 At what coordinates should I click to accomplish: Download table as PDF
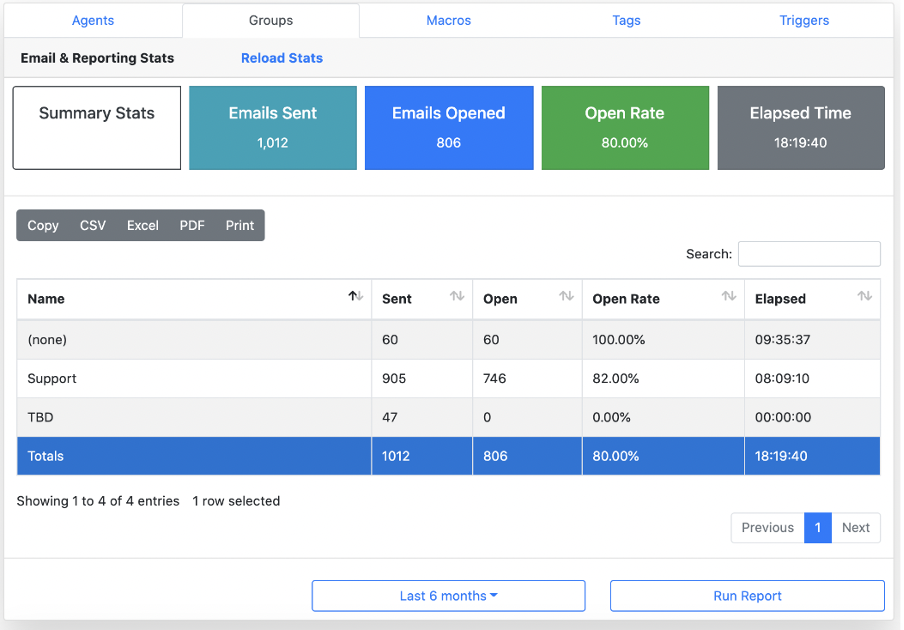click(x=192, y=225)
